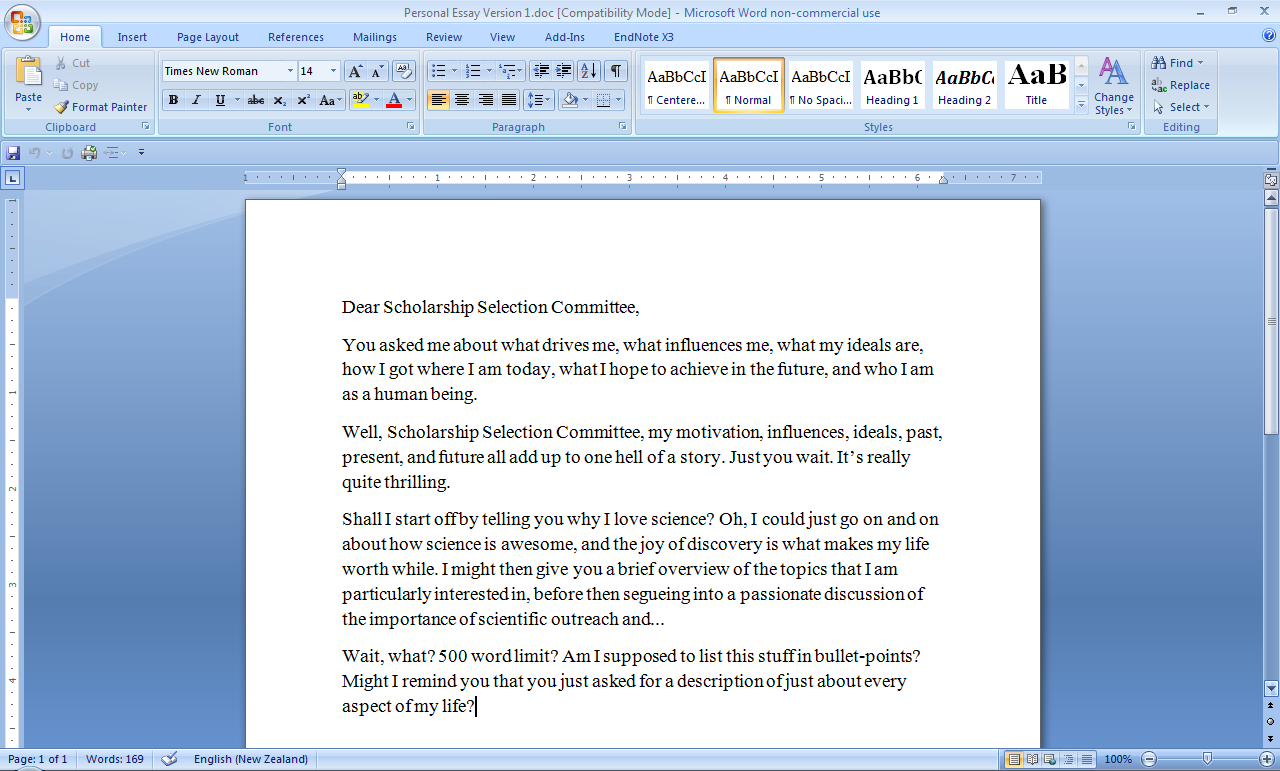Click the tab selector at ruler corner
This screenshot has width=1280, height=771.
[12, 179]
